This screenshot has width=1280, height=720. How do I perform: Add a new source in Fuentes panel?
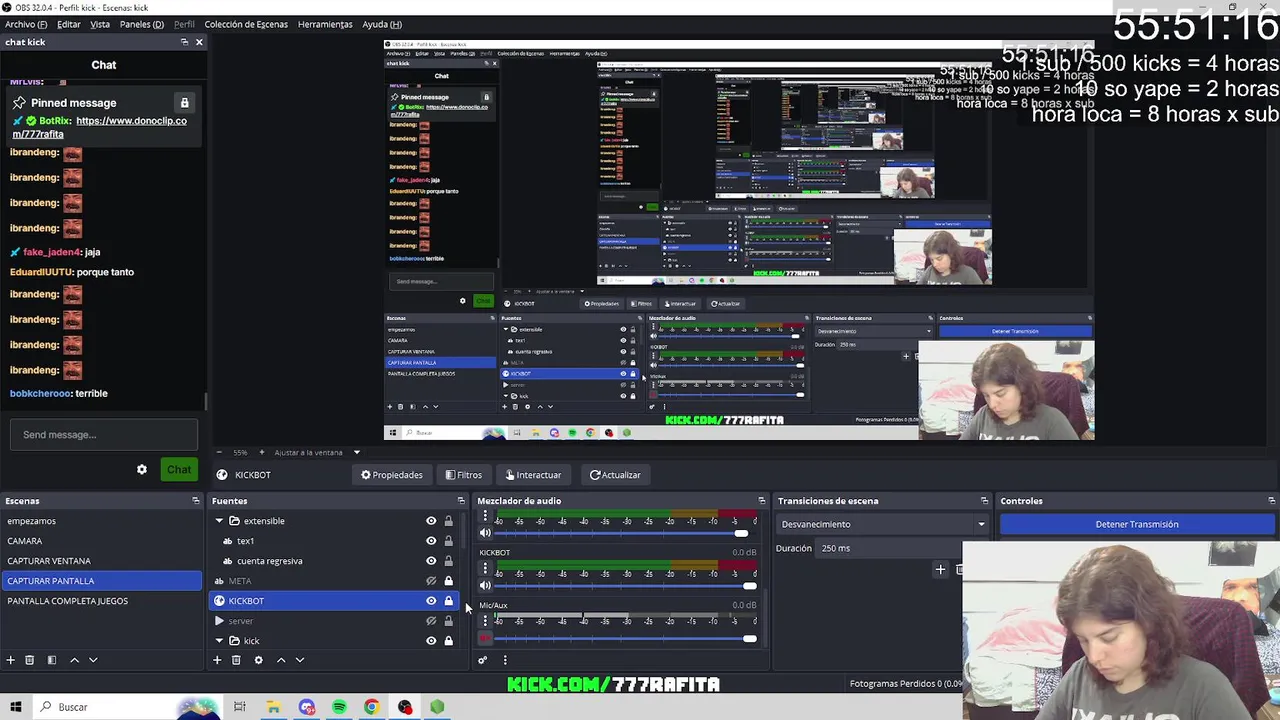(217, 660)
